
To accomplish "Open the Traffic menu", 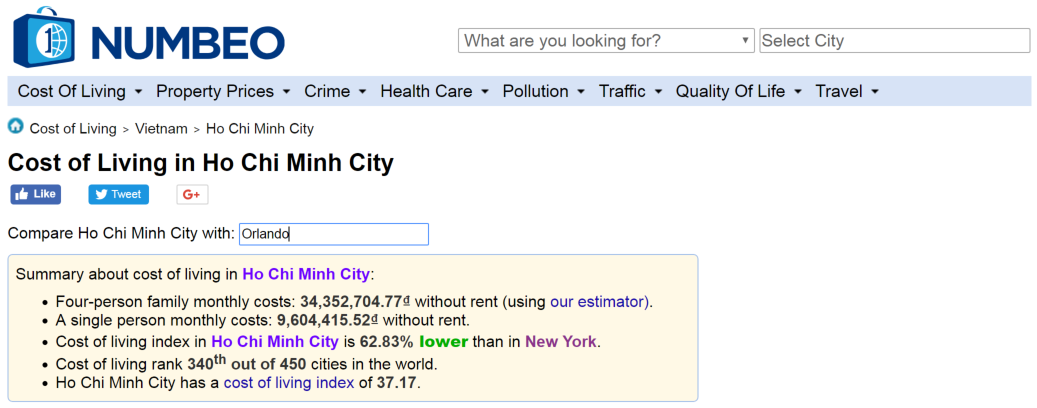I will (x=630, y=91).
